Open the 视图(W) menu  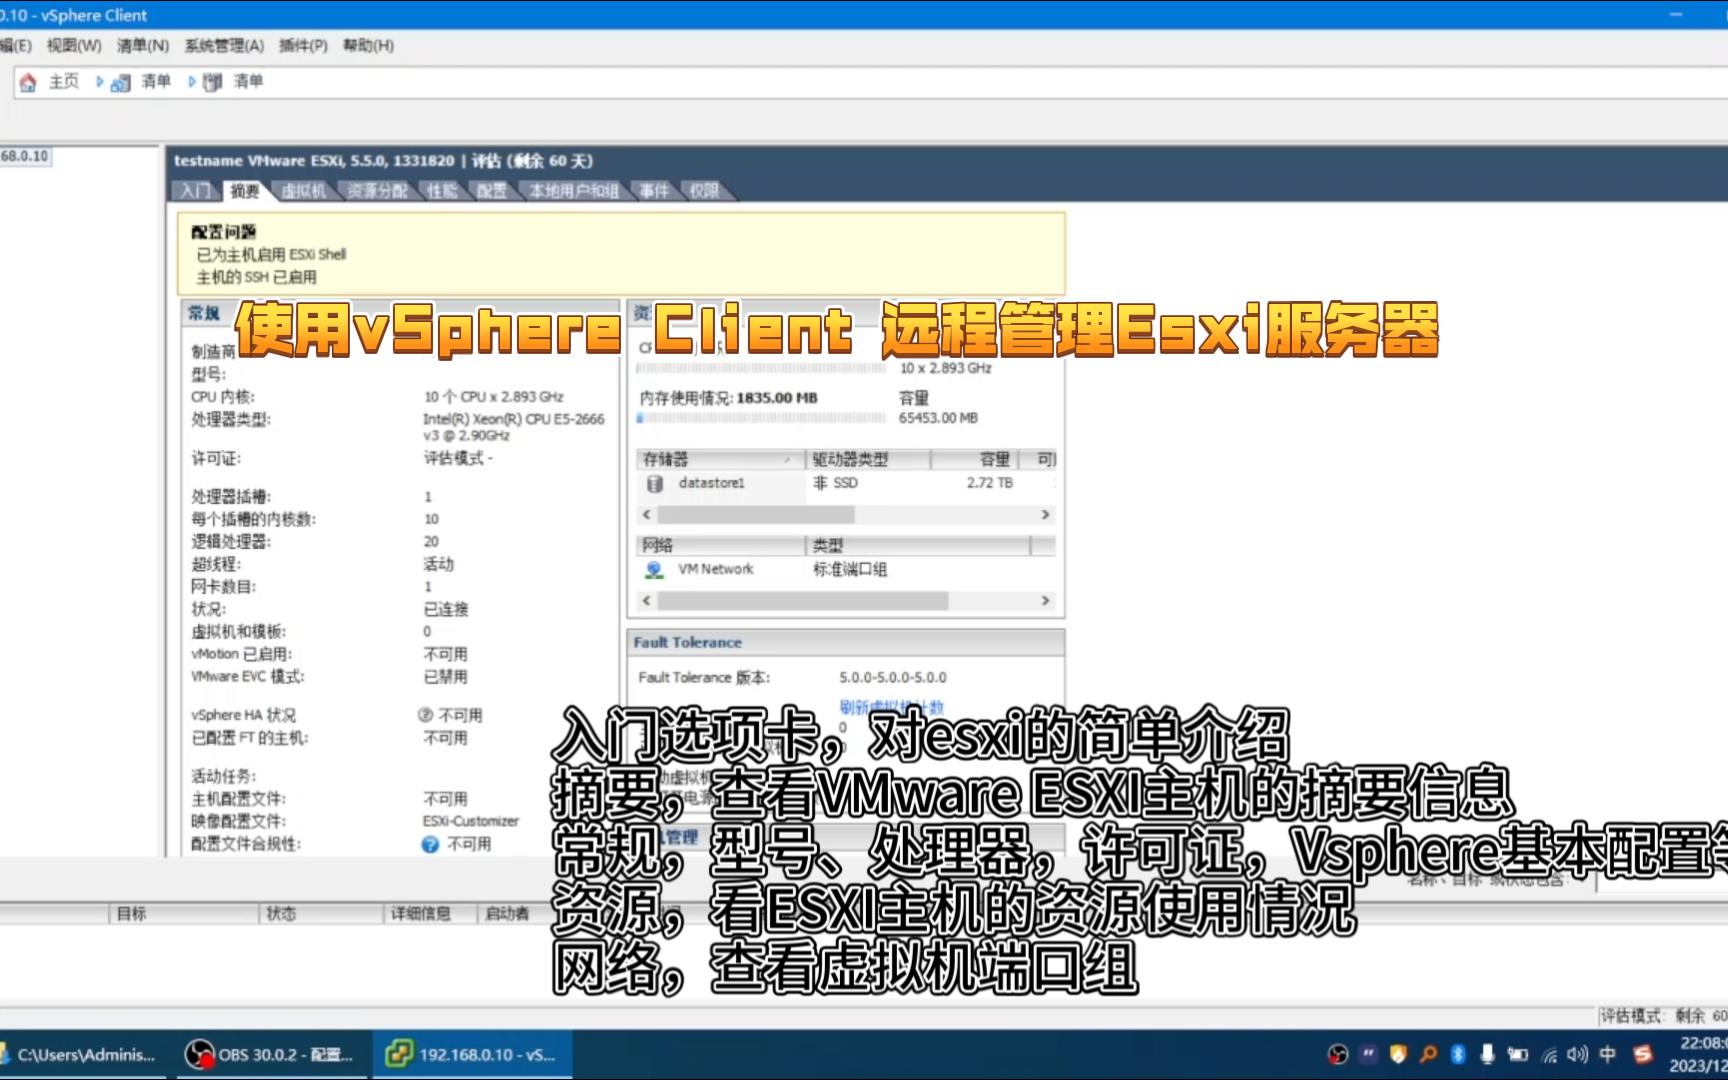tap(74, 46)
